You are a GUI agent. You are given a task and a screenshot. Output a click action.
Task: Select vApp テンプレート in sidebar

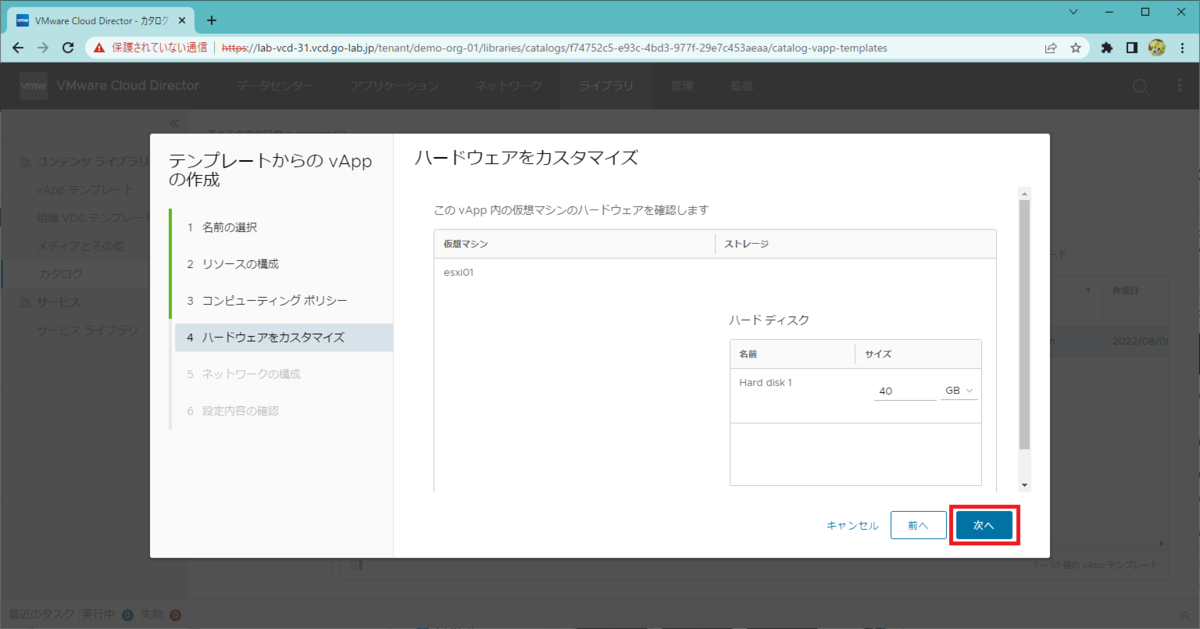pyautogui.click(x=85, y=190)
